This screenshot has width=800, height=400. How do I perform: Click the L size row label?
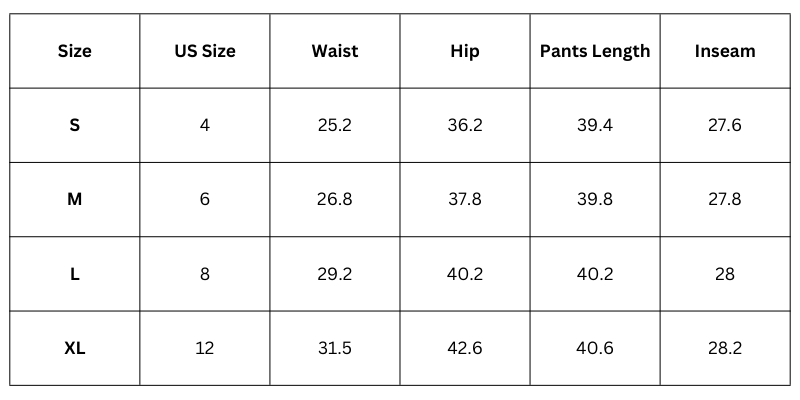(x=74, y=274)
